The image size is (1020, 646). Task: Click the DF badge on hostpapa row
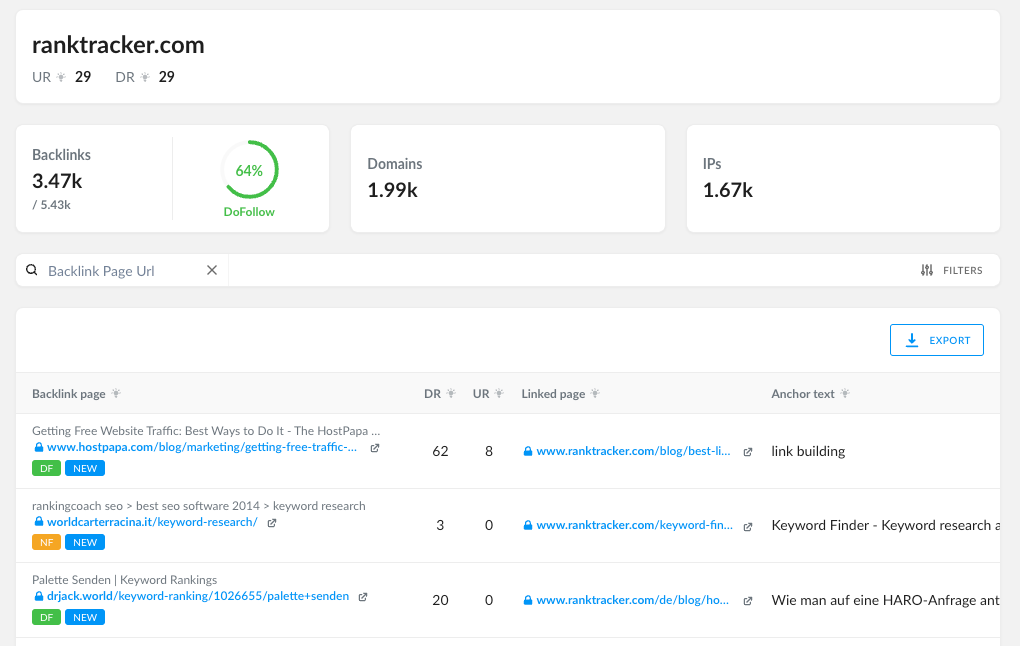pyautogui.click(x=46, y=468)
